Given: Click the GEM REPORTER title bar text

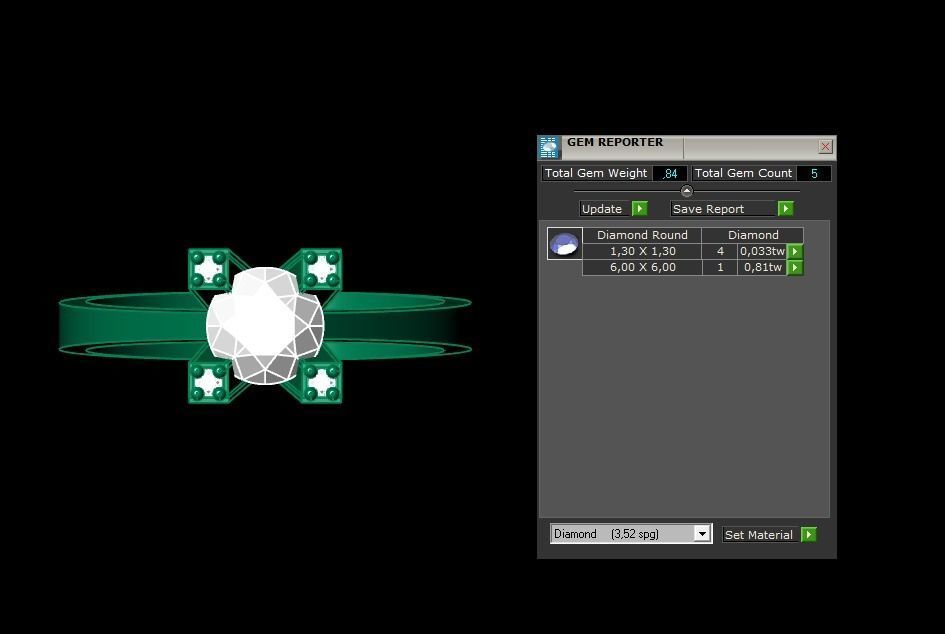Looking at the screenshot, I should click(615, 142).
